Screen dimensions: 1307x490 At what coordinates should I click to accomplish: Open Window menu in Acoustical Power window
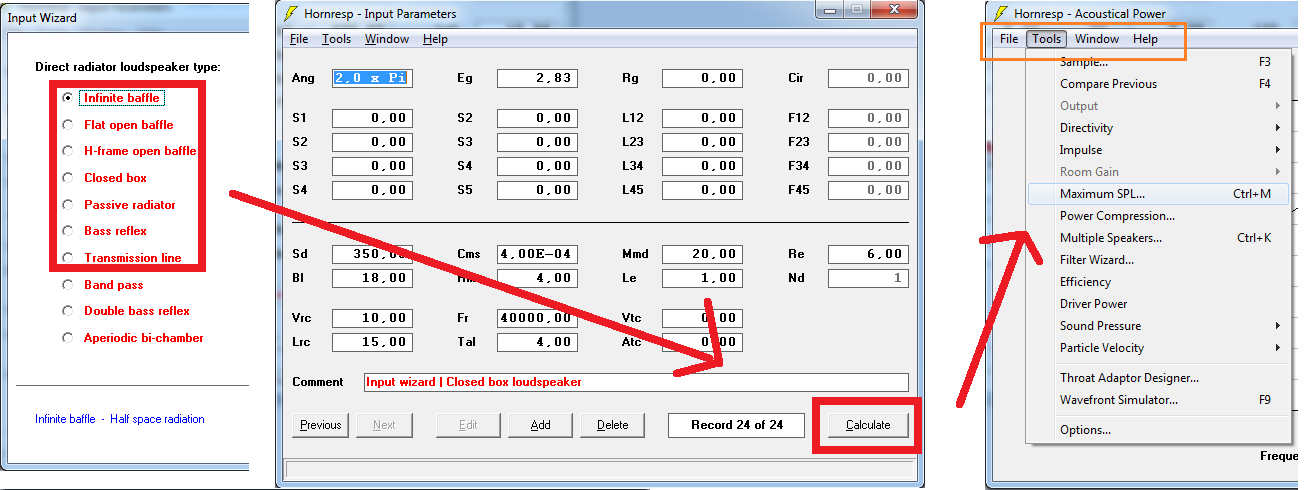(x=1097, y=39)
